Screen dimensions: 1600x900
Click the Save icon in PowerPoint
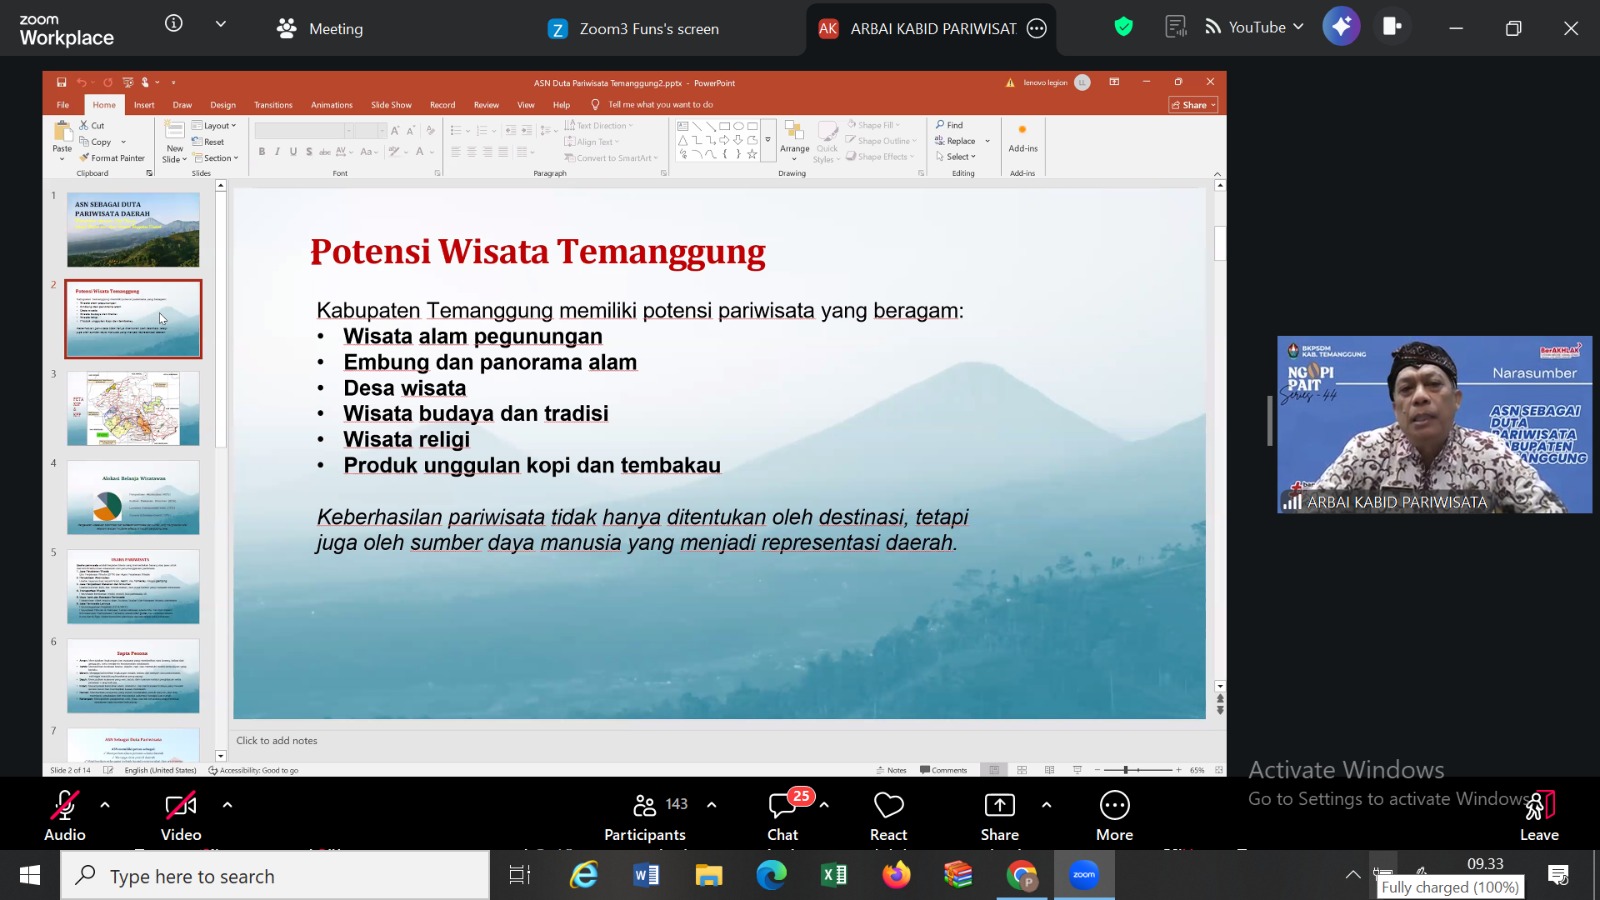point(61,82)
